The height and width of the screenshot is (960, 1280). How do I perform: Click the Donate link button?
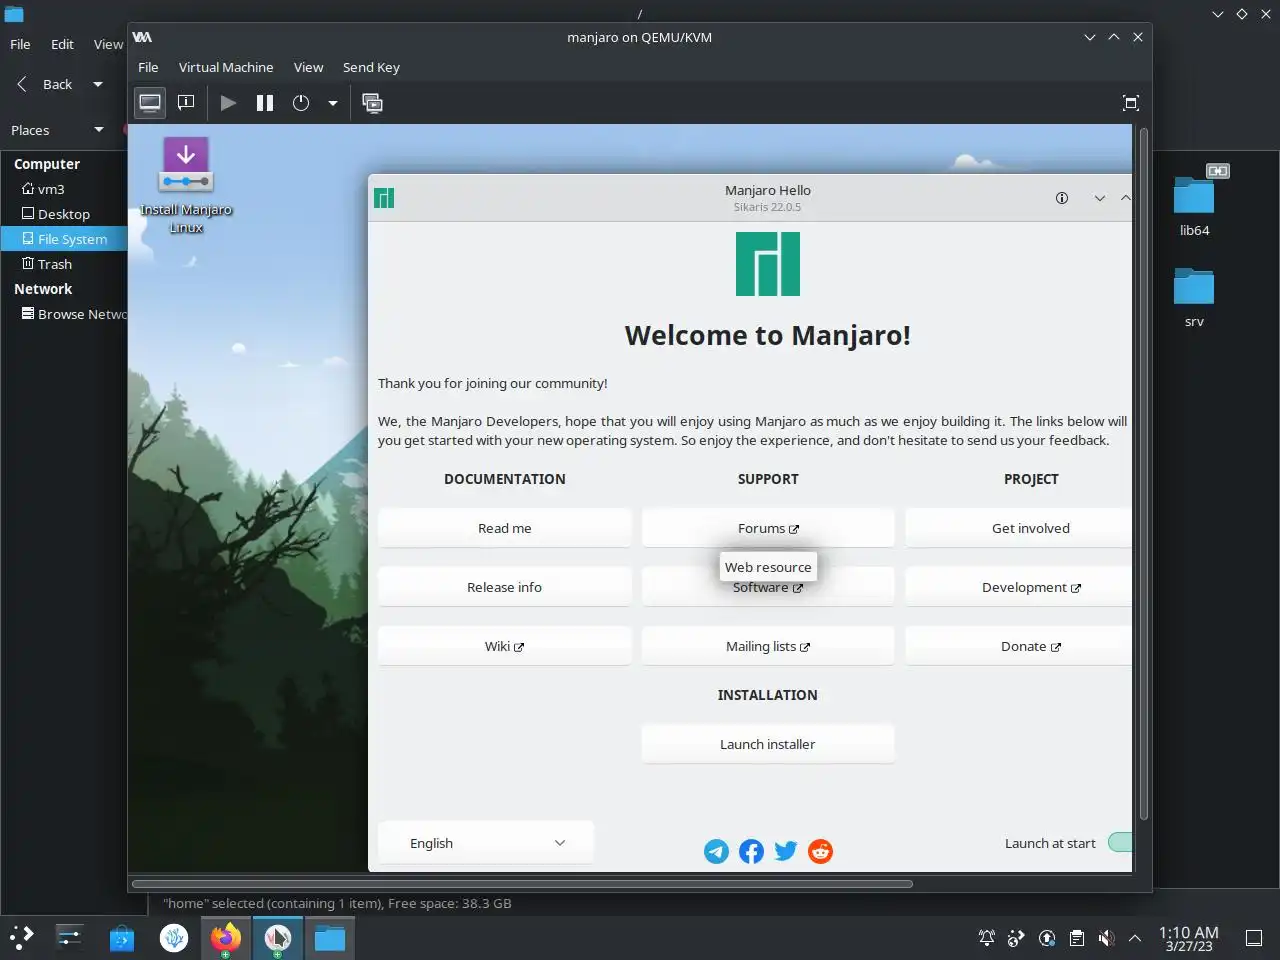[1019, 646]
